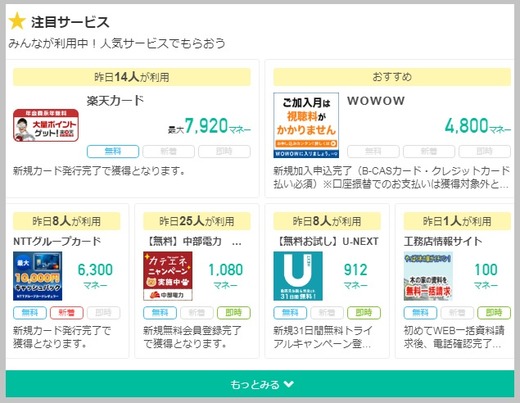Click 楽天カード description 新規カード発行完了で獲得となります。

pyautogui.click(x=99, y=171)
